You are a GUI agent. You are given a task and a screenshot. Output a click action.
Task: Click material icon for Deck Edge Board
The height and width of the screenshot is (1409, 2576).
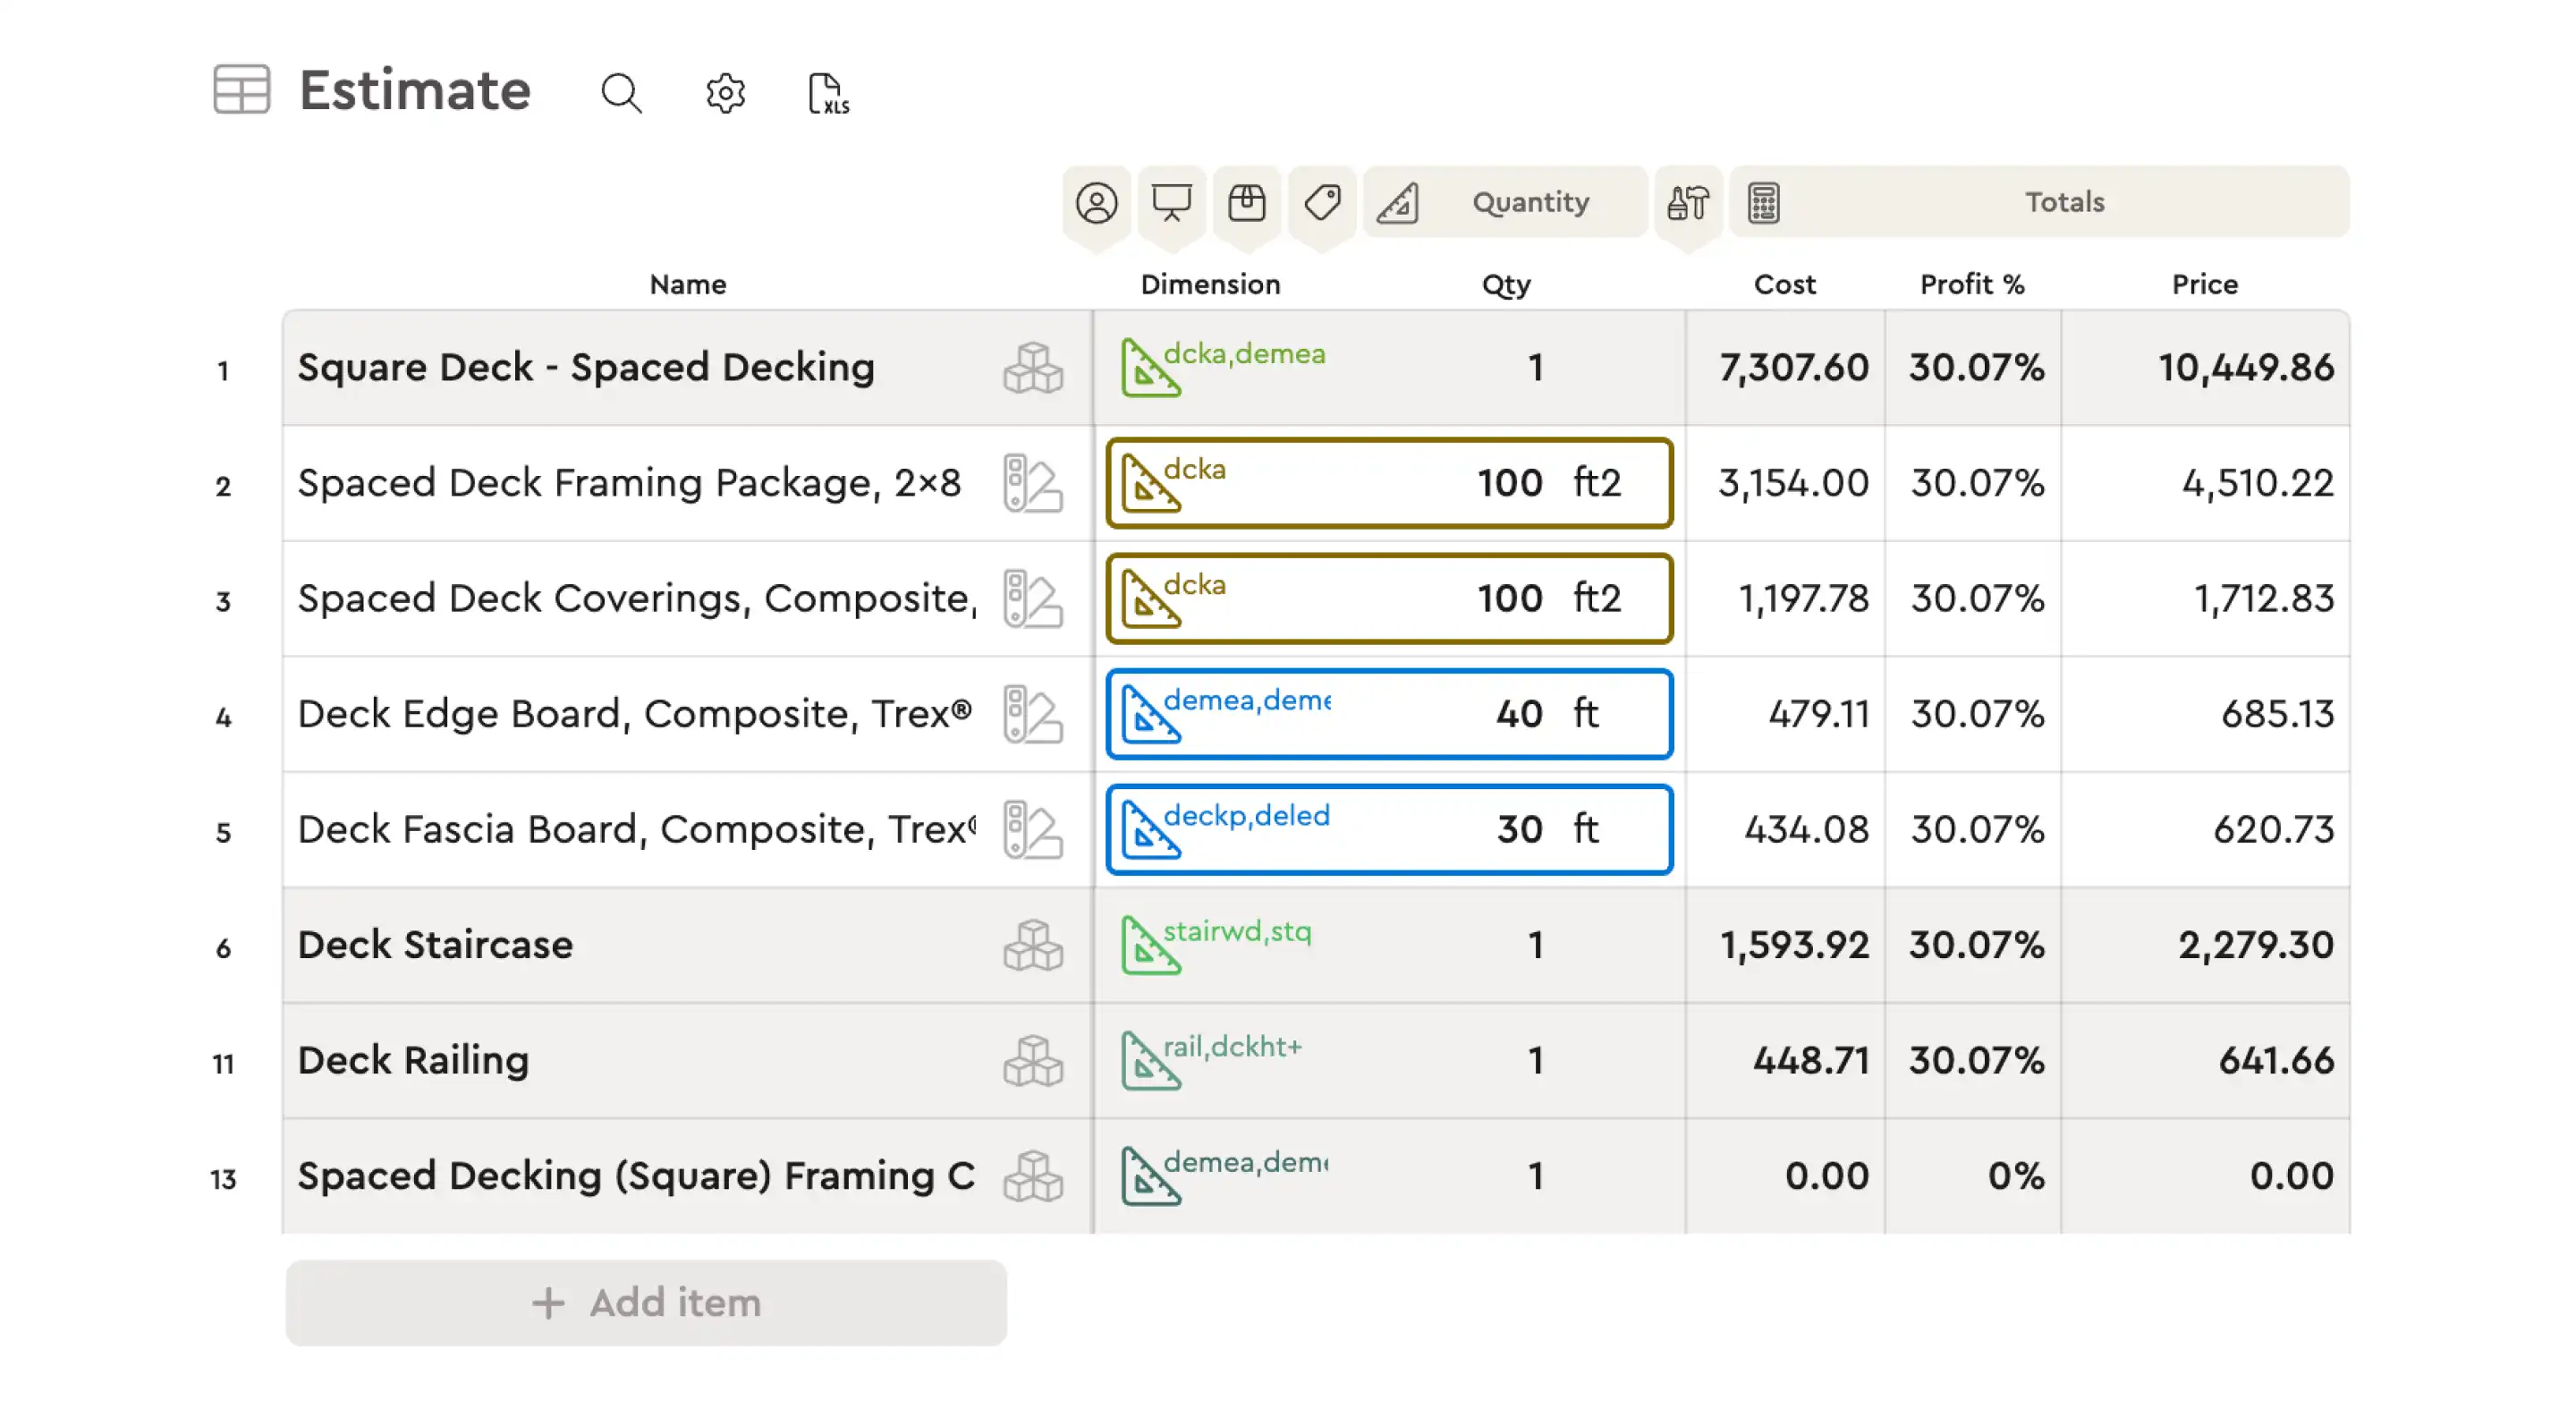(x=1033, y=714)
